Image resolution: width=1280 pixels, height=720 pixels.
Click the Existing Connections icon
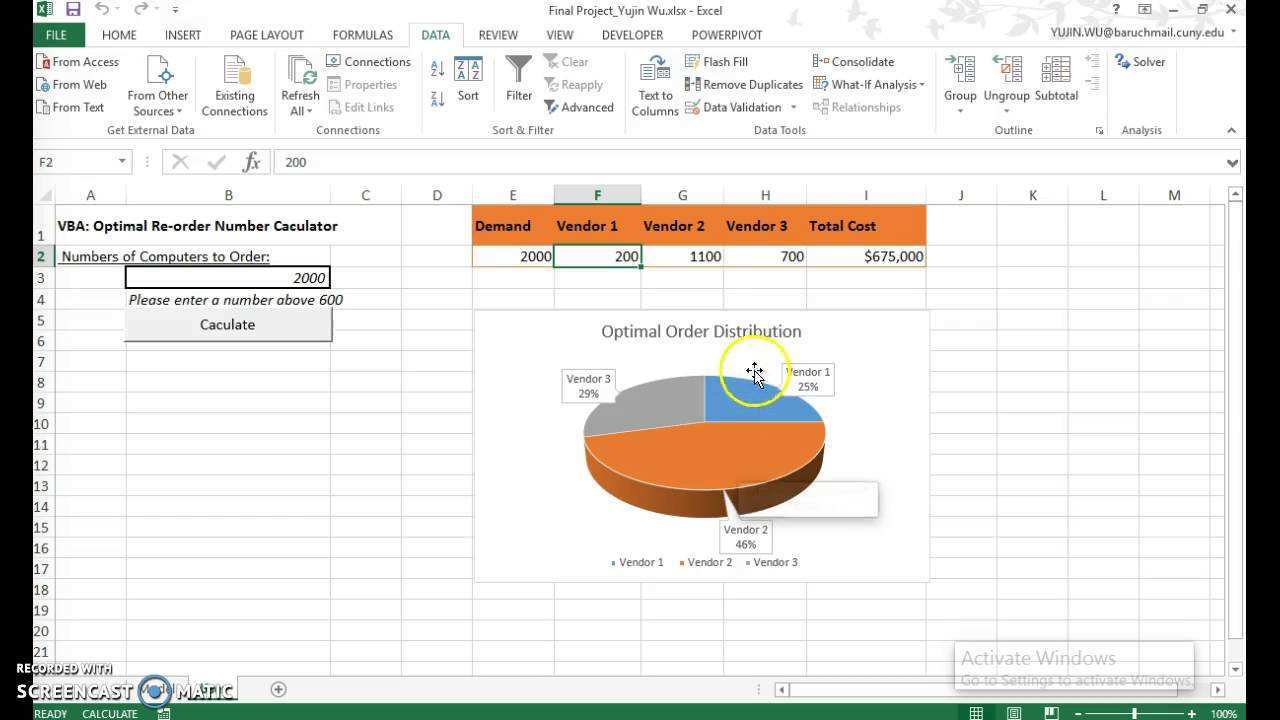235,86
